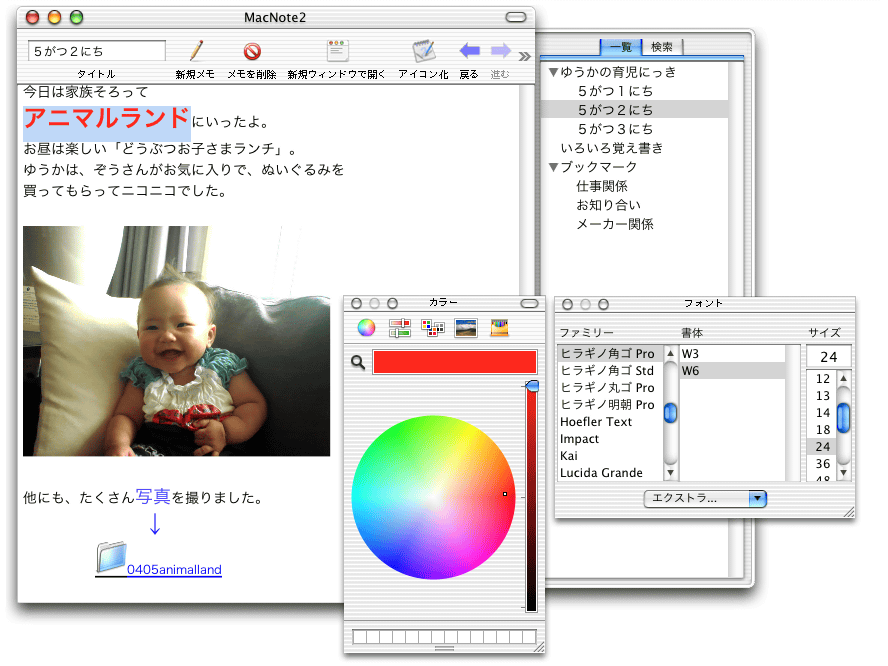
Task: Select the color wheel picker mode
Action: (366, 327)
